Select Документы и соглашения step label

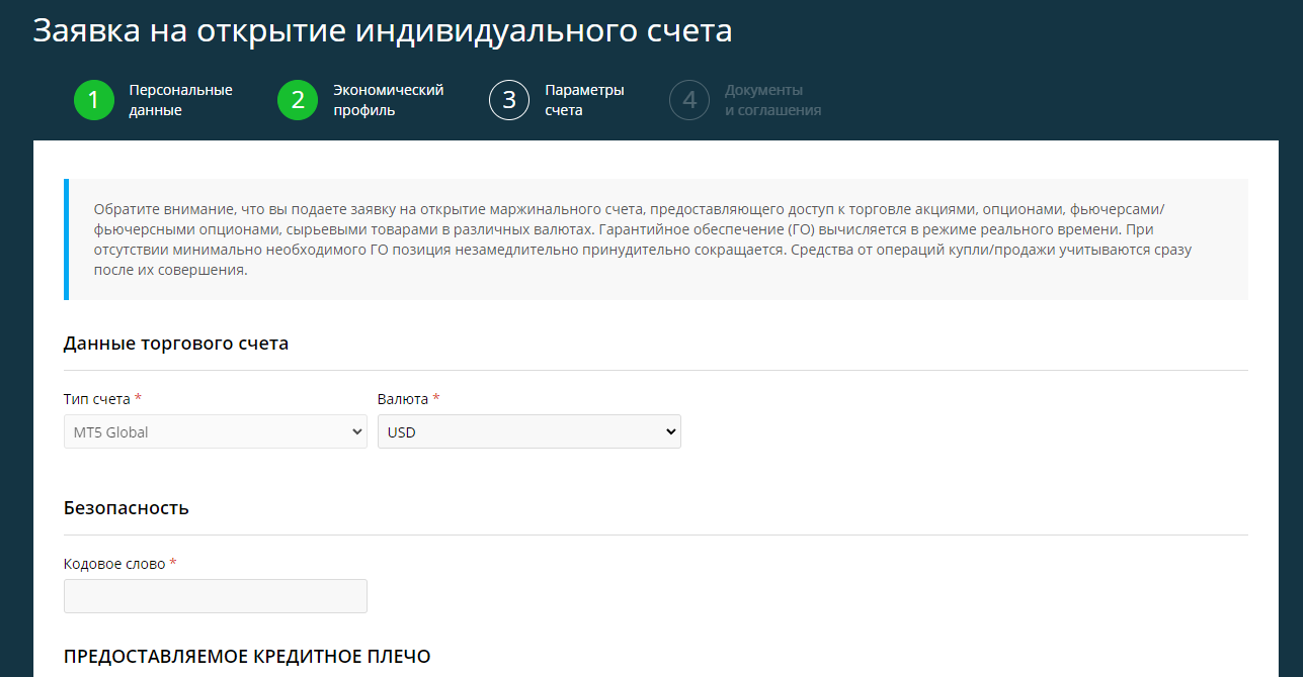tap(773, 100)
